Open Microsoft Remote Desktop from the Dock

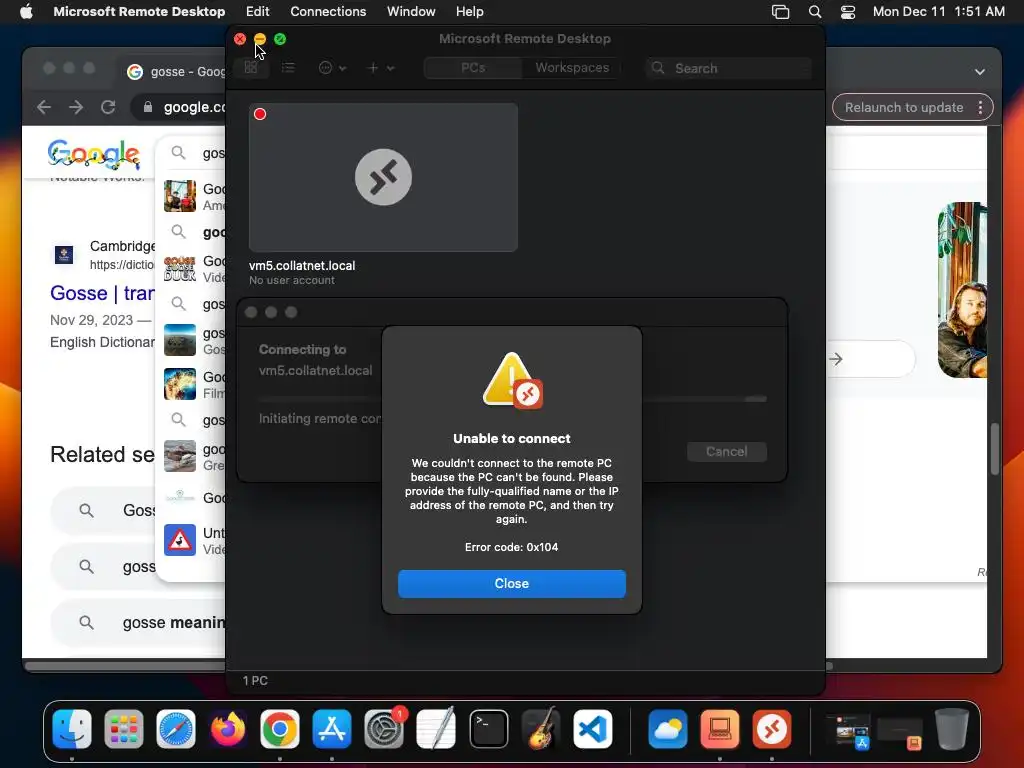tap(772, 729)
